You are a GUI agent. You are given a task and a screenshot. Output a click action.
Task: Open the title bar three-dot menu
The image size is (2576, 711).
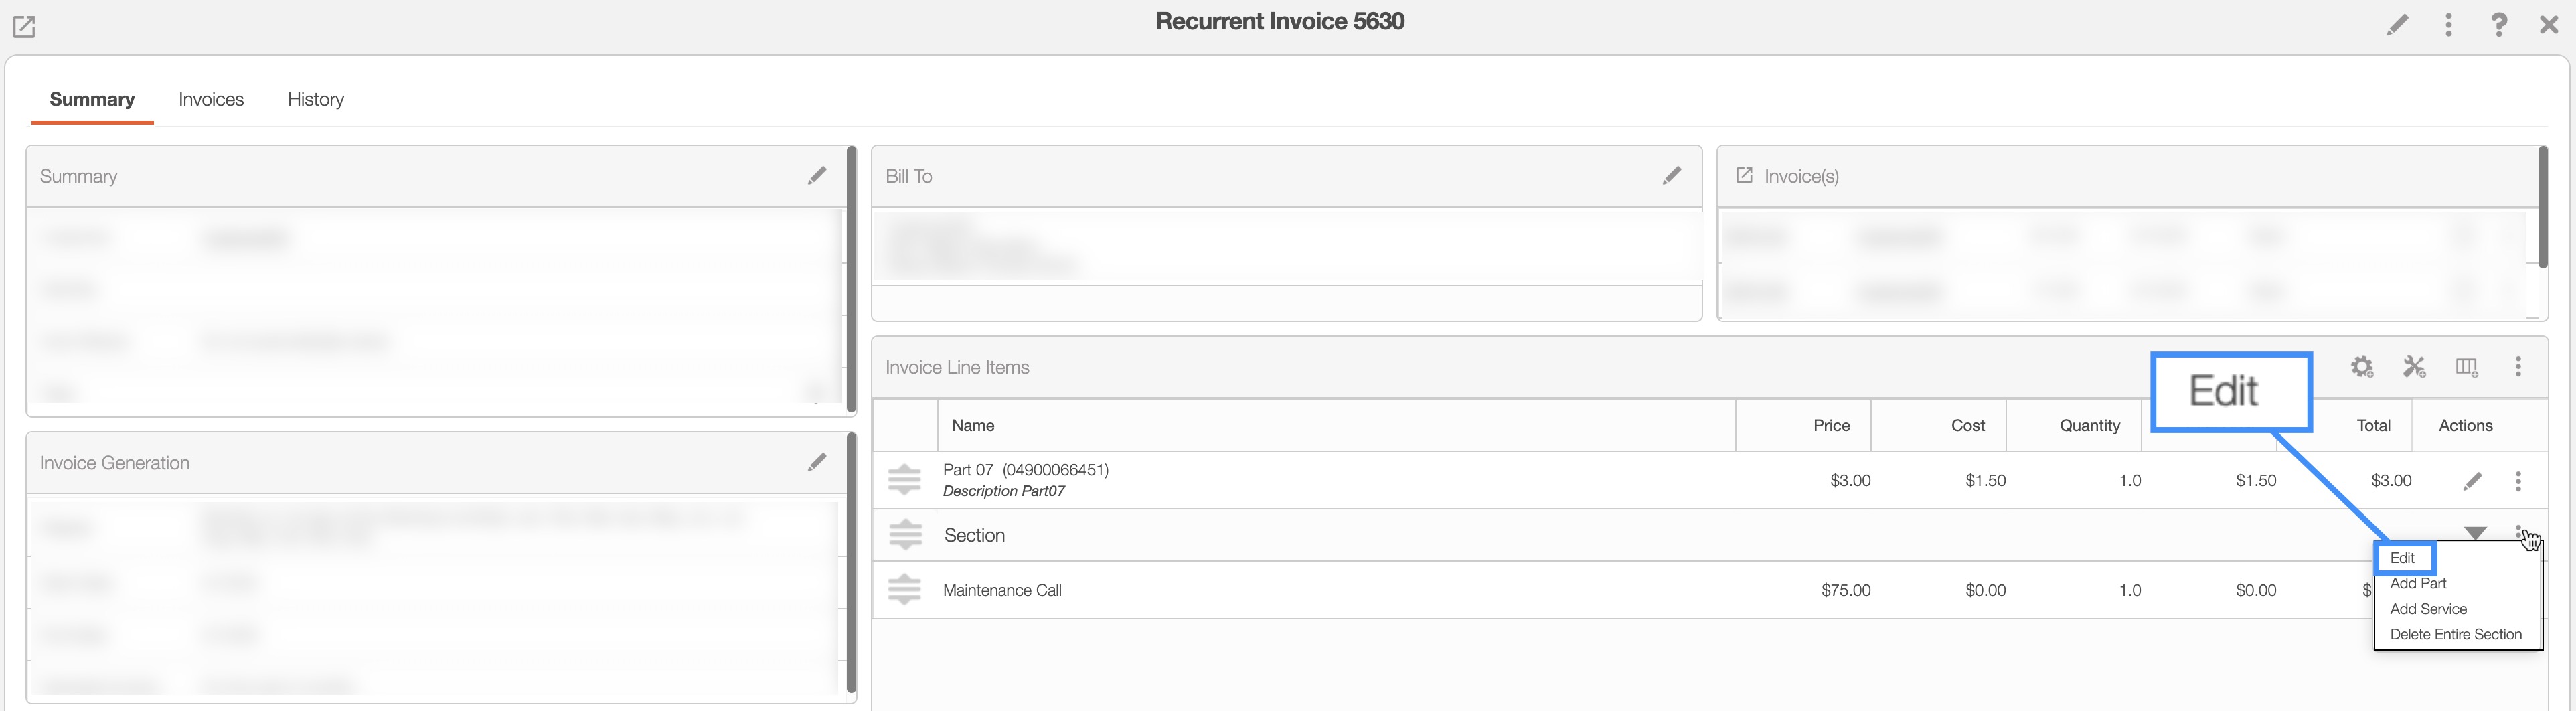tap(2448, 25)
